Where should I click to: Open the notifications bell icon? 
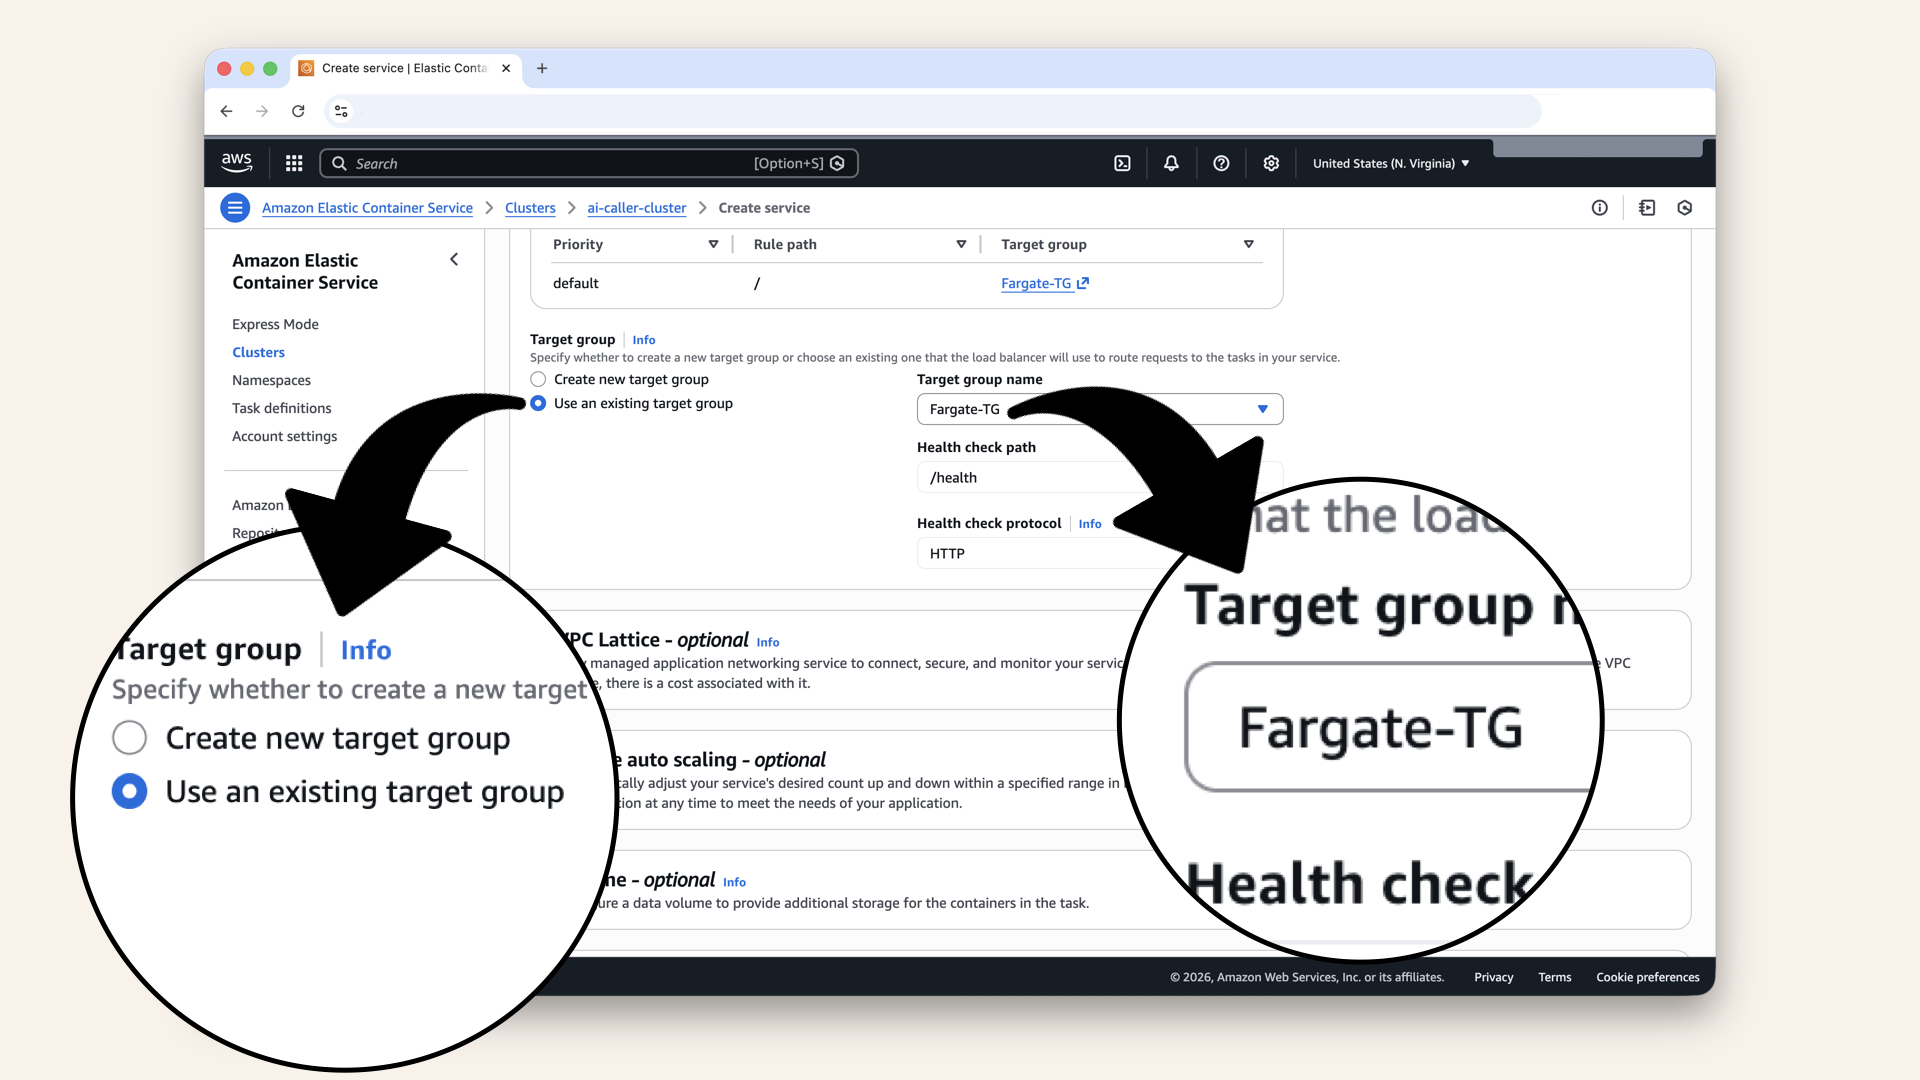point(1170,163)
